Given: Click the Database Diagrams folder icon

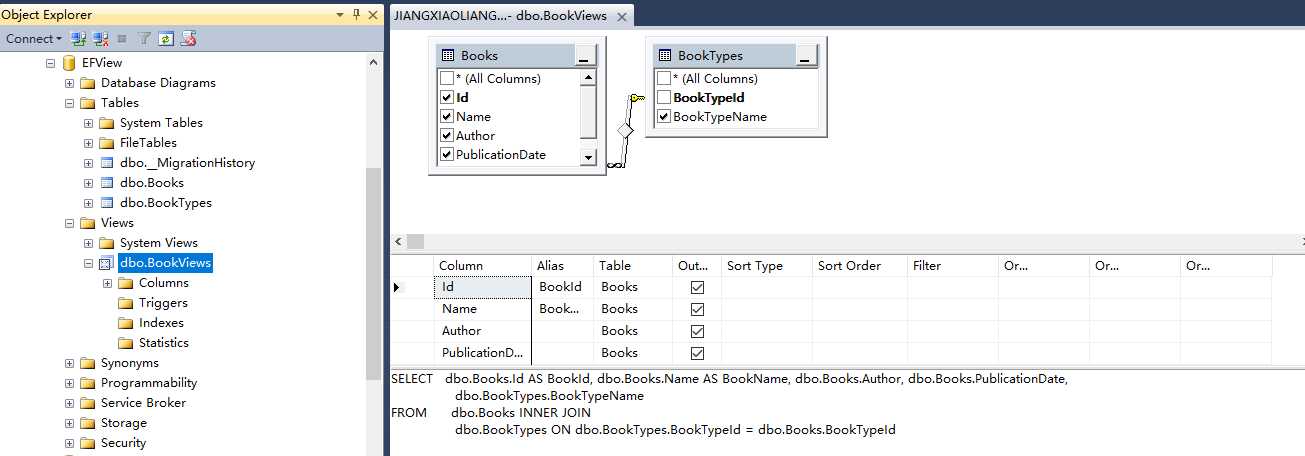Looking at the screenshot, I should coord(88,83).
